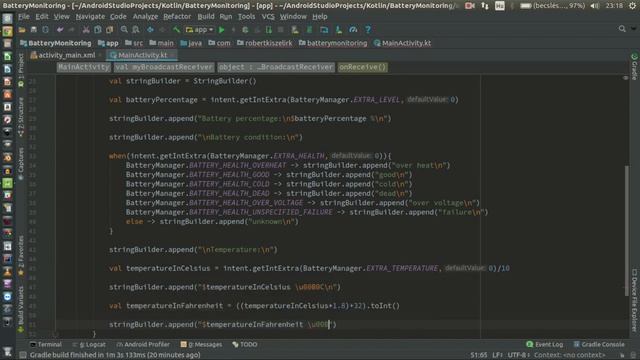Open the SDK Manager icon
This screenshot has width=640, height=360.
coord(339,30)
